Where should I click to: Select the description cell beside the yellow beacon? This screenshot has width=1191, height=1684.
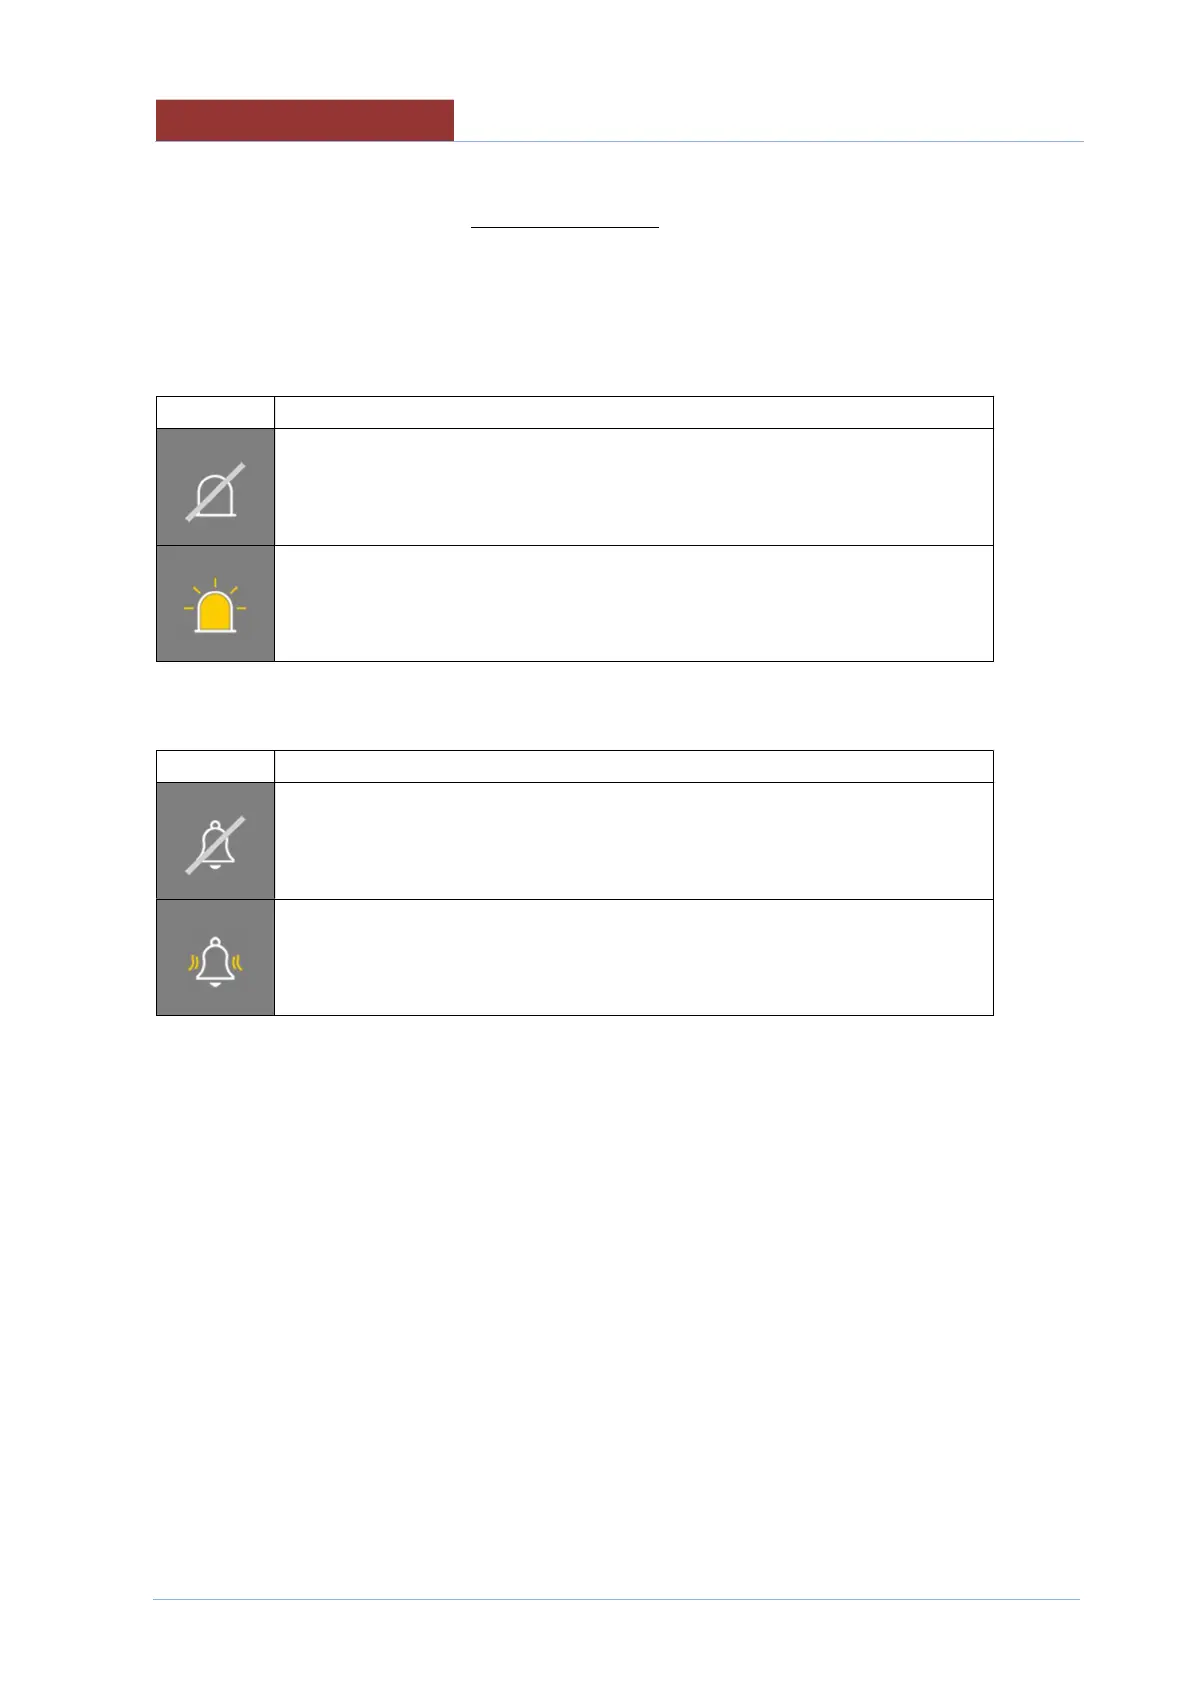[634, 603]
